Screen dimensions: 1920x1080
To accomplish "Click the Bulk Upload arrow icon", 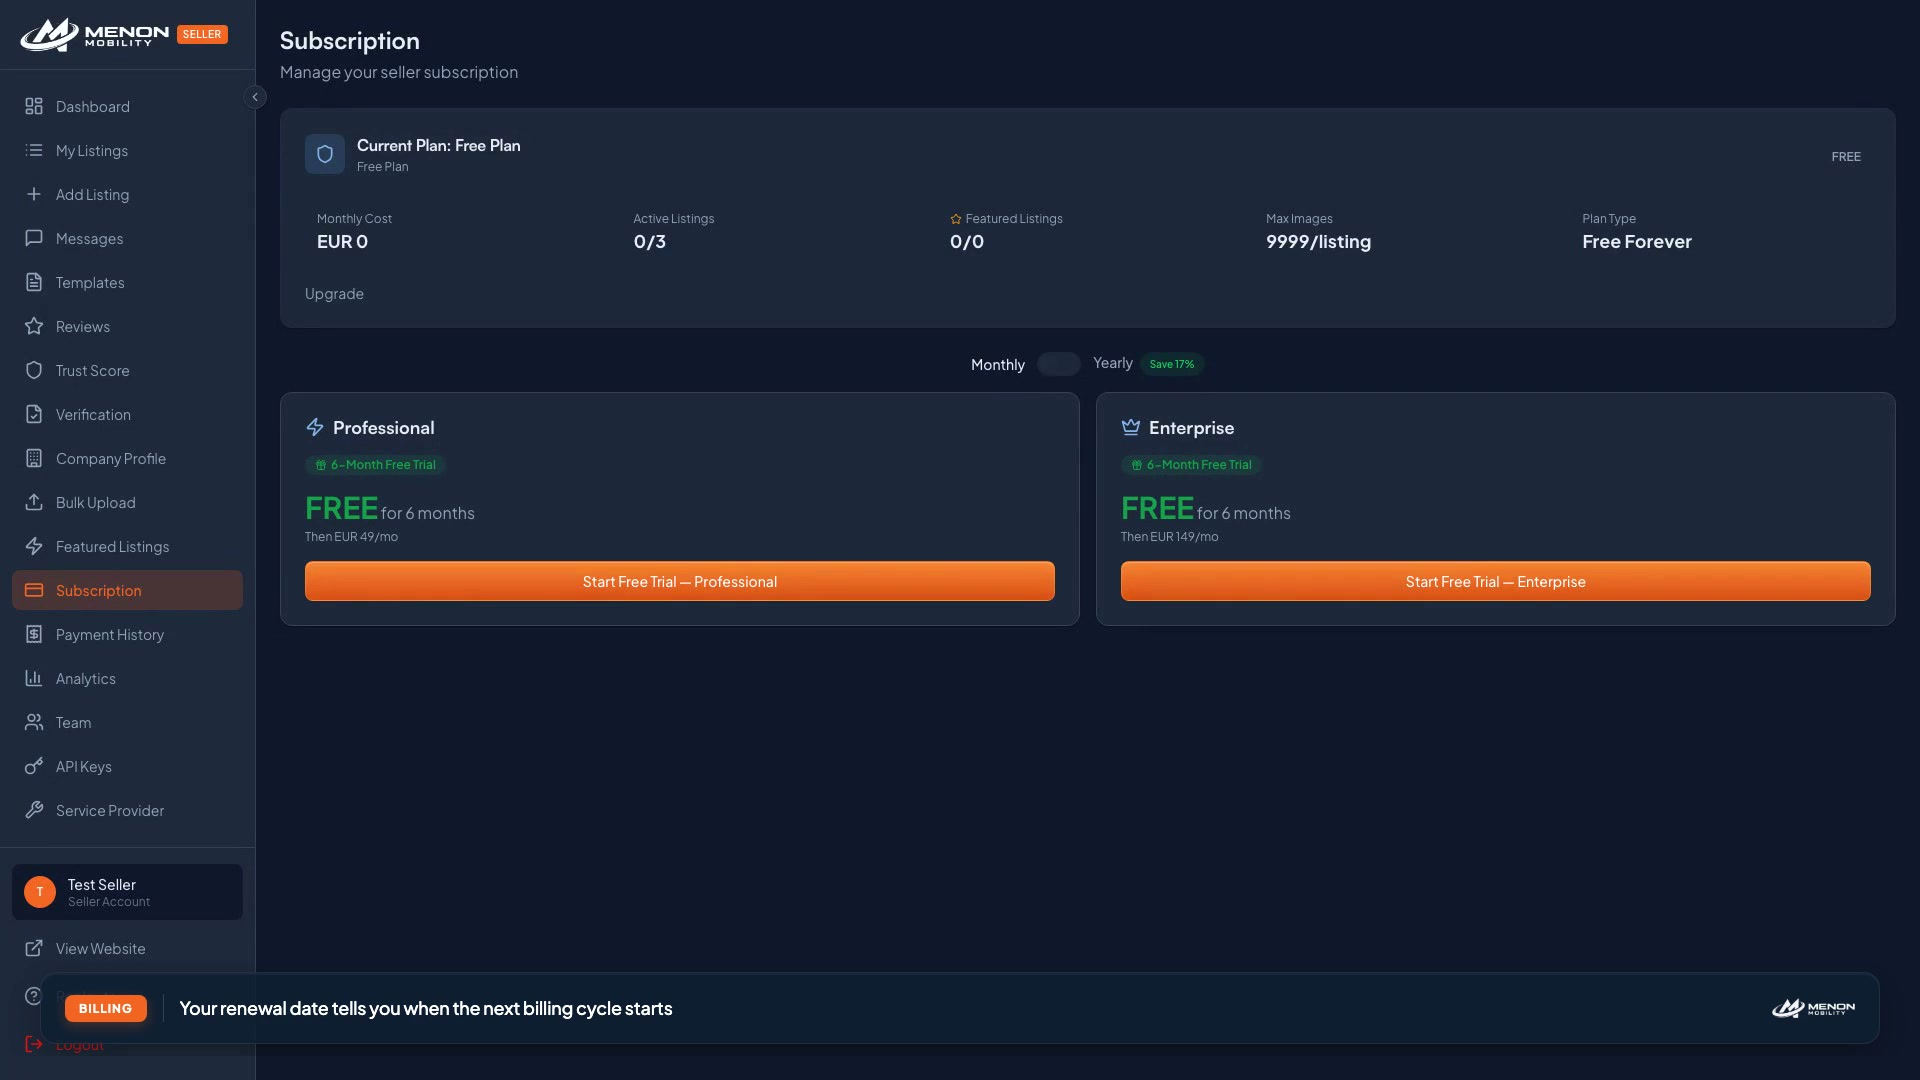I will [x=34, y=502].
